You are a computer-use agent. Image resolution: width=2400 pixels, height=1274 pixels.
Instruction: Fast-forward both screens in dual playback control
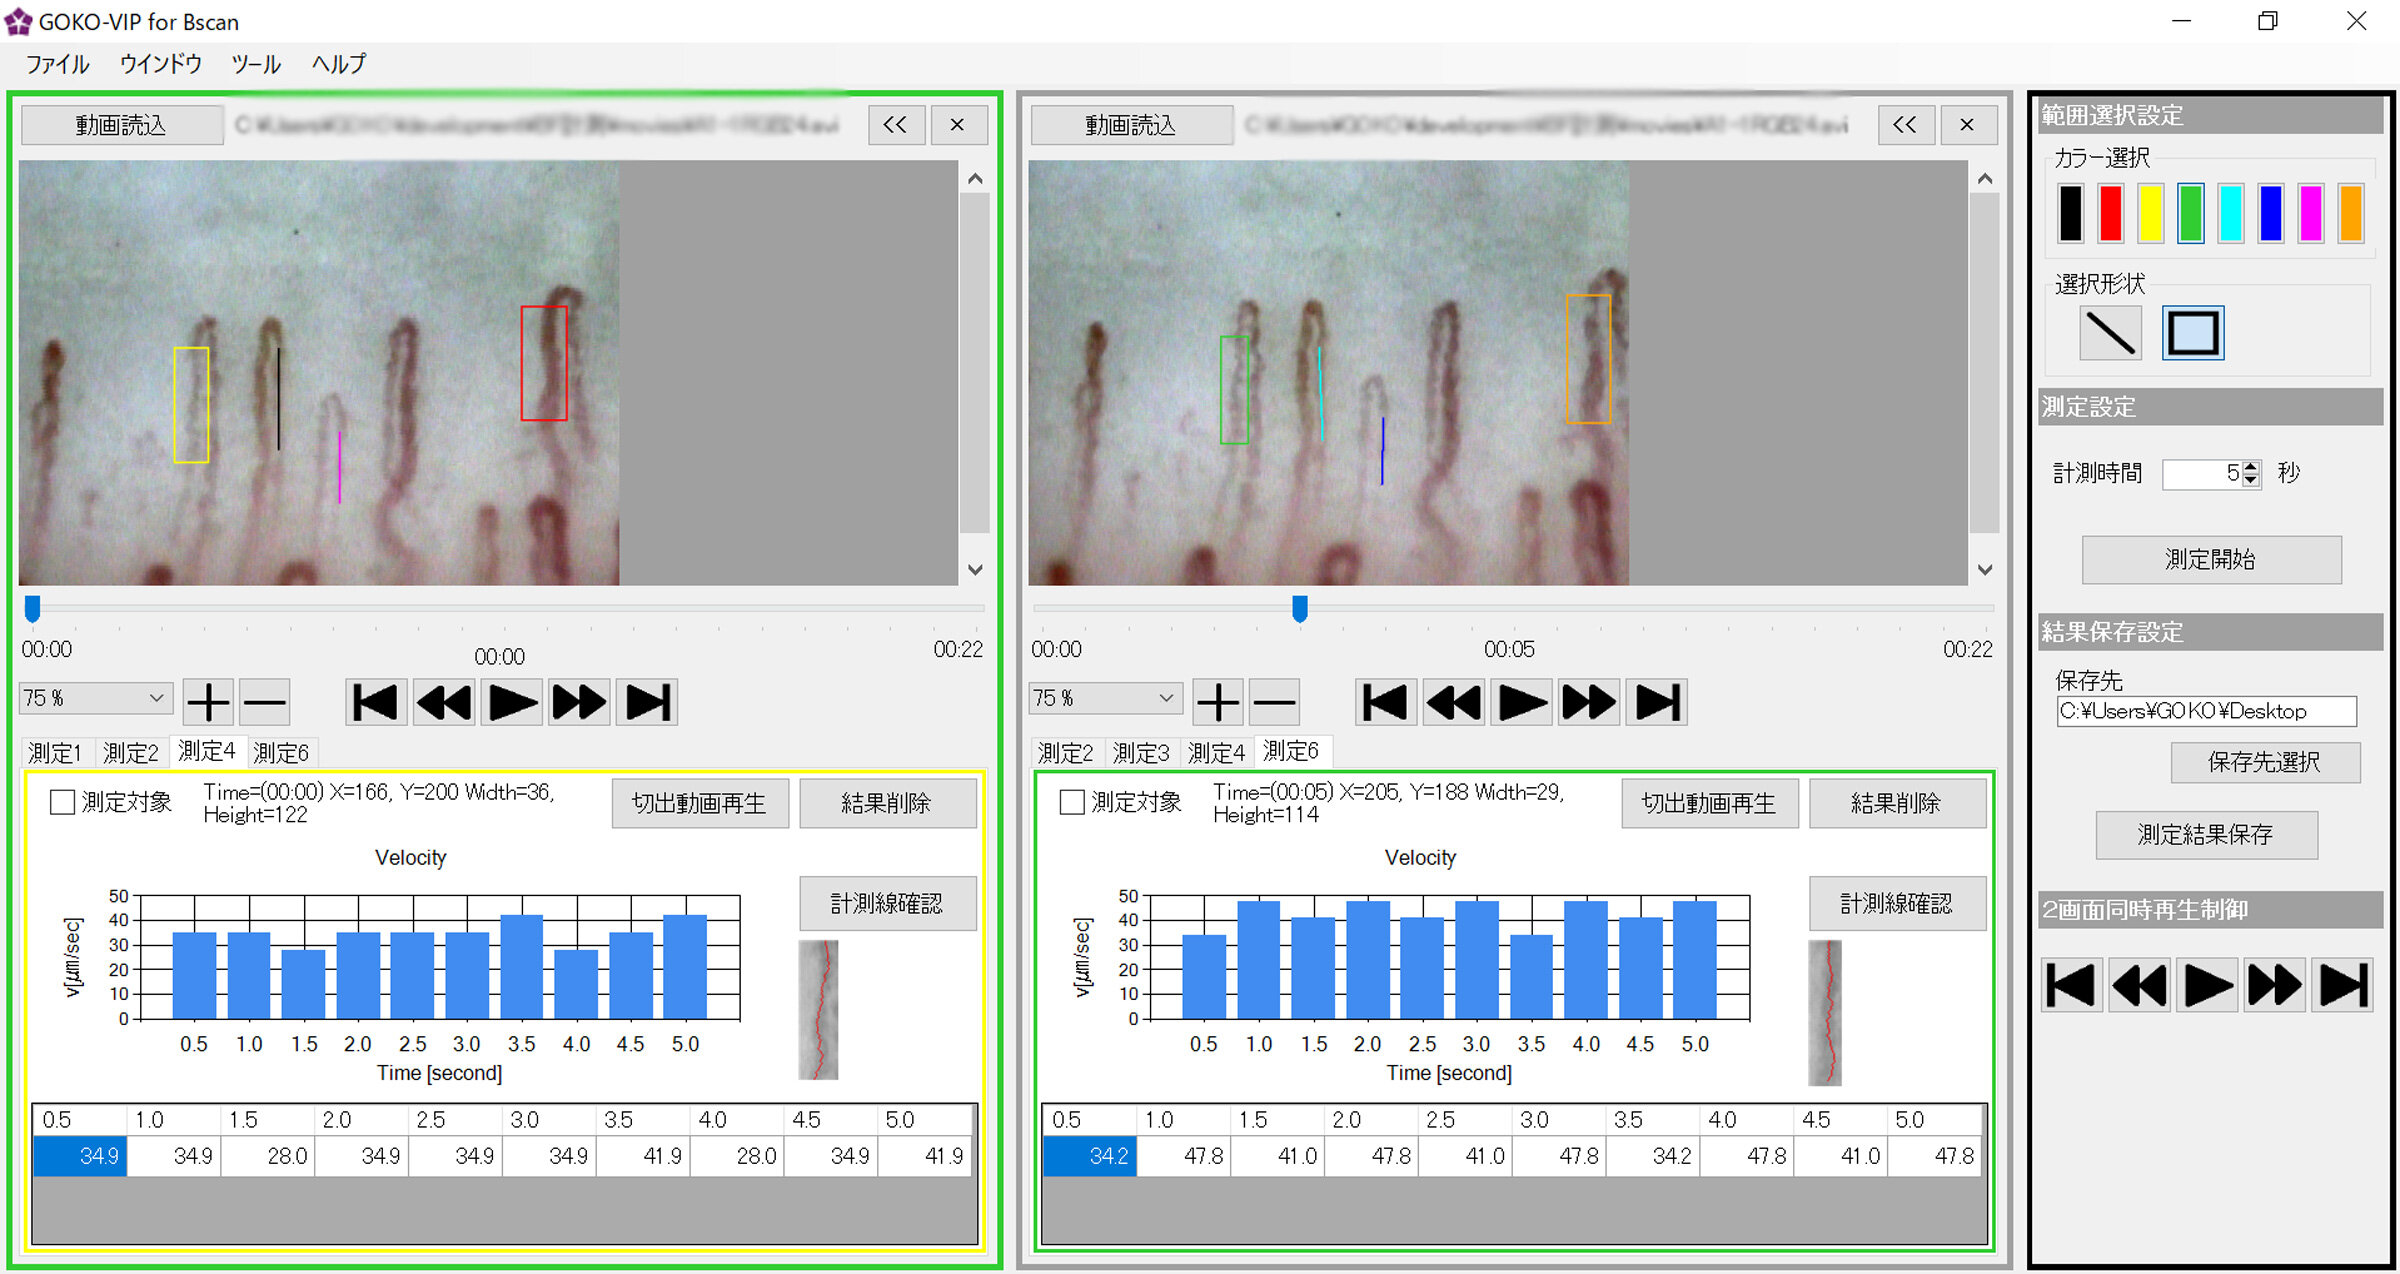2275,985
